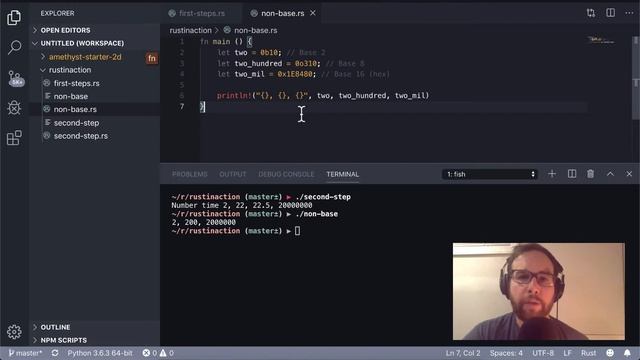This screenshot has height=360, width=640.
Task: Click the webcam video overlay
Action: coord(538,291)
